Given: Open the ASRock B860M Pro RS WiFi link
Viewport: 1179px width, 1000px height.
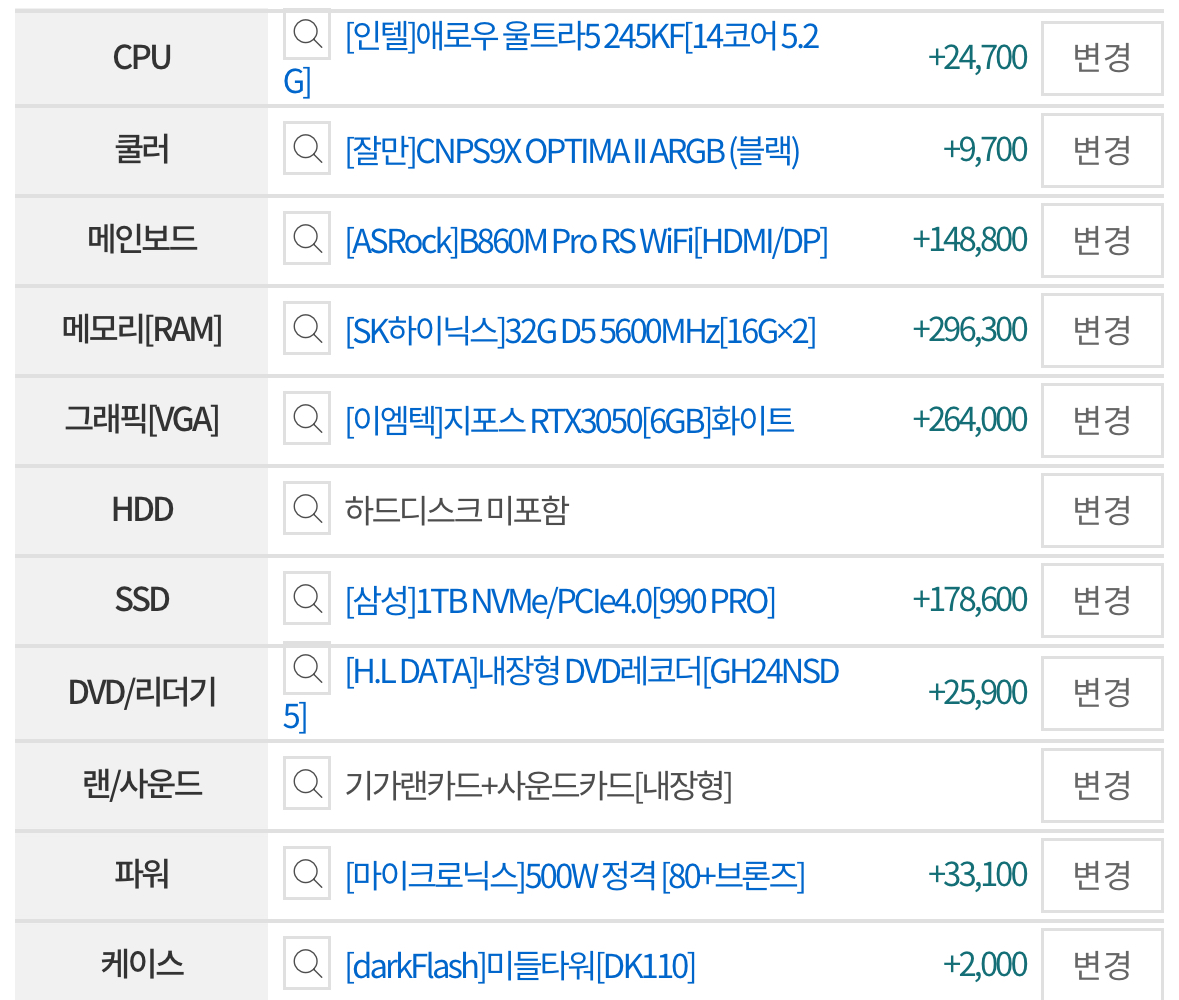Looking at the screenshot, I should (x=586, y=241).
